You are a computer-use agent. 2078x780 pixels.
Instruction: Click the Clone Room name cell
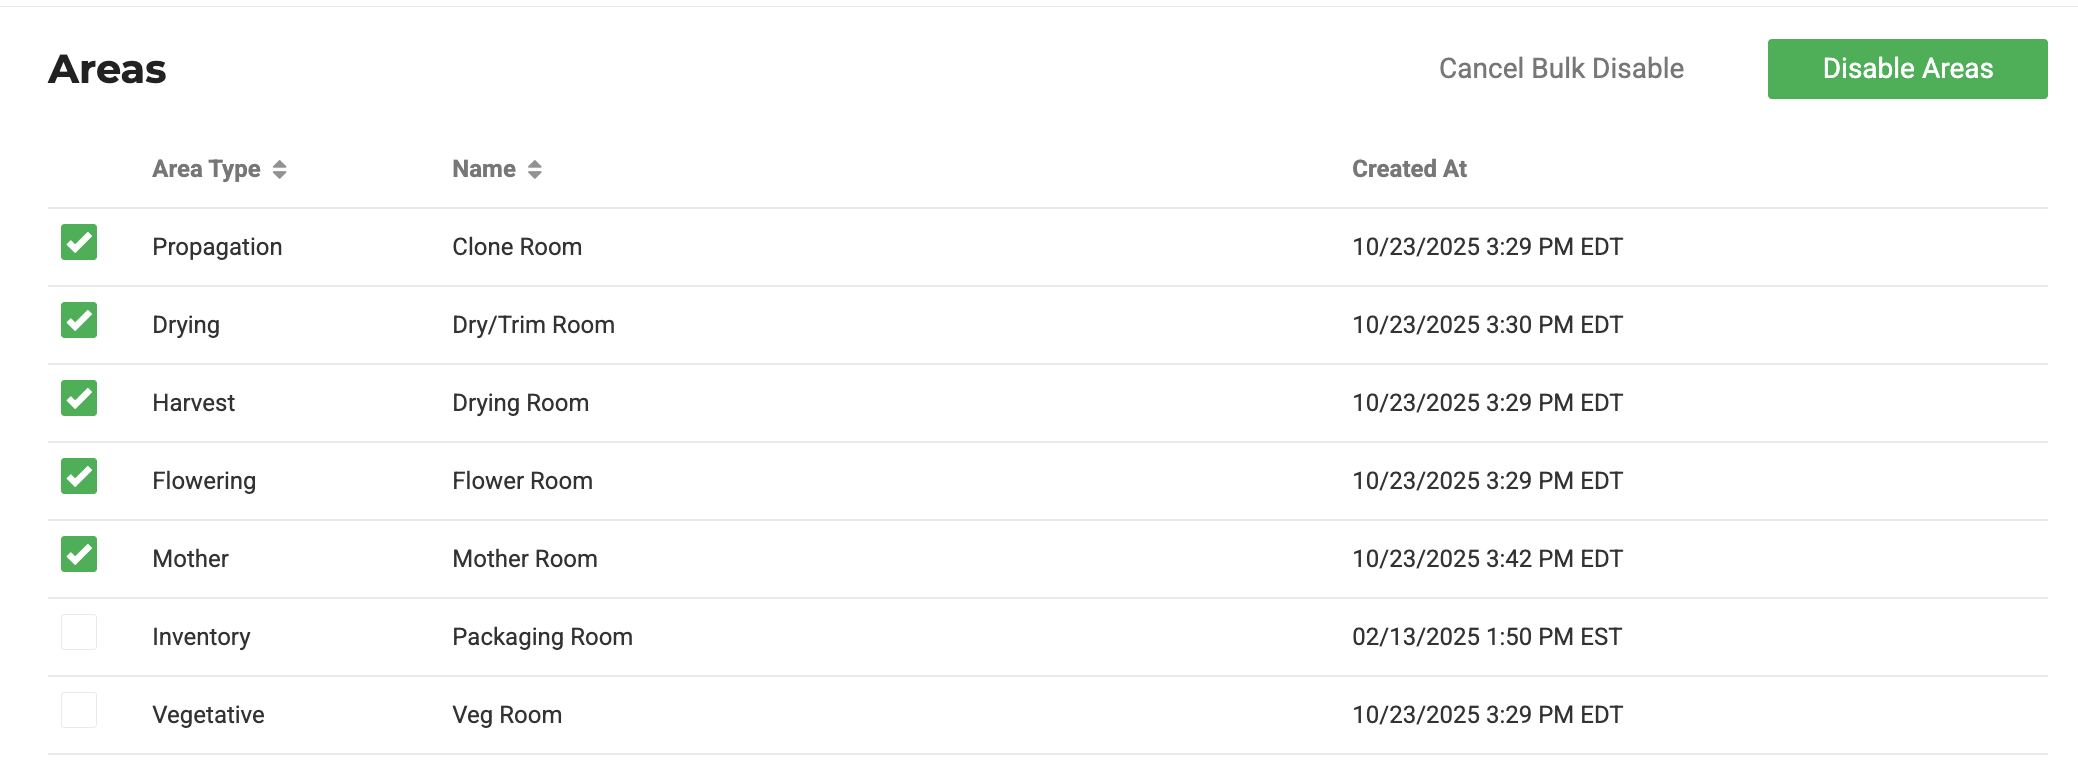(517, 247)
